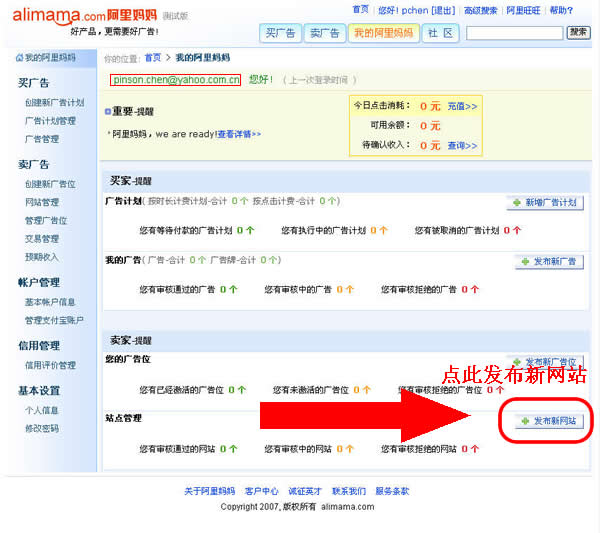Click count after 您有等待付款的广告计划
The height and width of the screenshot is (533, 600).
245,230
